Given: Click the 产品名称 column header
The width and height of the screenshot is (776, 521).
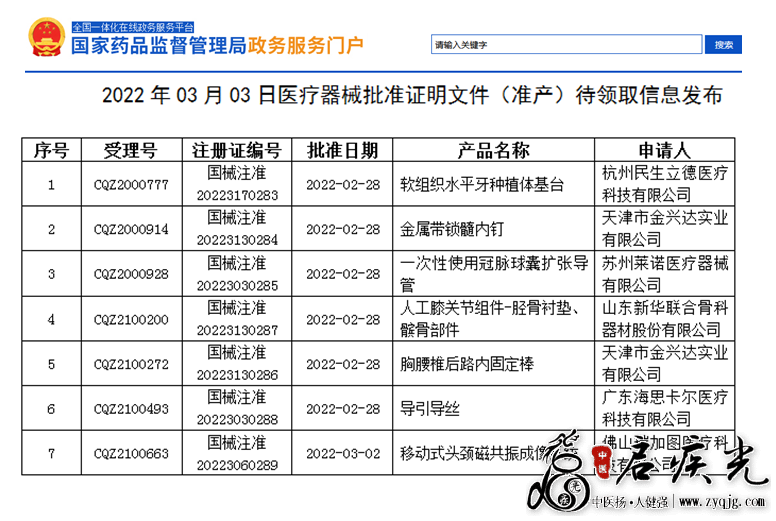Looking at the screenshot, I should click(x=493, y=150).
